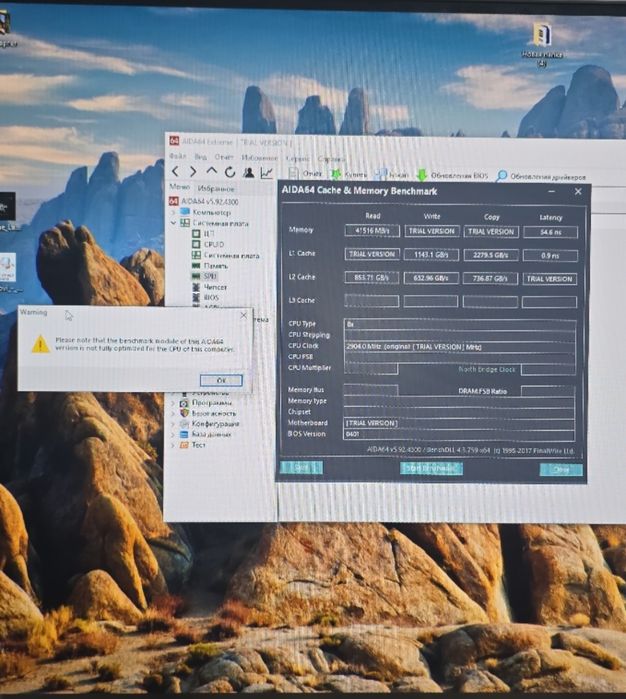Viewport: 626px width, 699px height.
Task: Open the Избранное menu in the menu bar
Action: click(x=259, y=157)
